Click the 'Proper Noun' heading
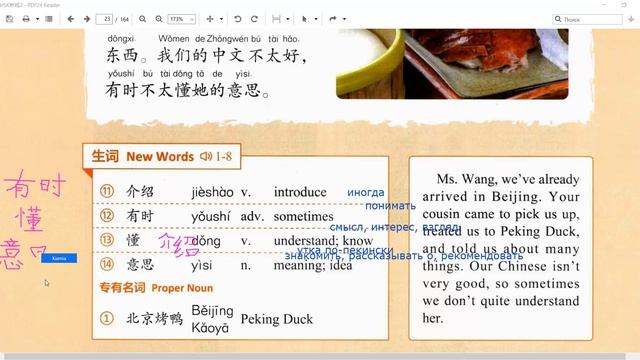The width and height of the screenshot is (640, 360). click(x=182, y=288)
